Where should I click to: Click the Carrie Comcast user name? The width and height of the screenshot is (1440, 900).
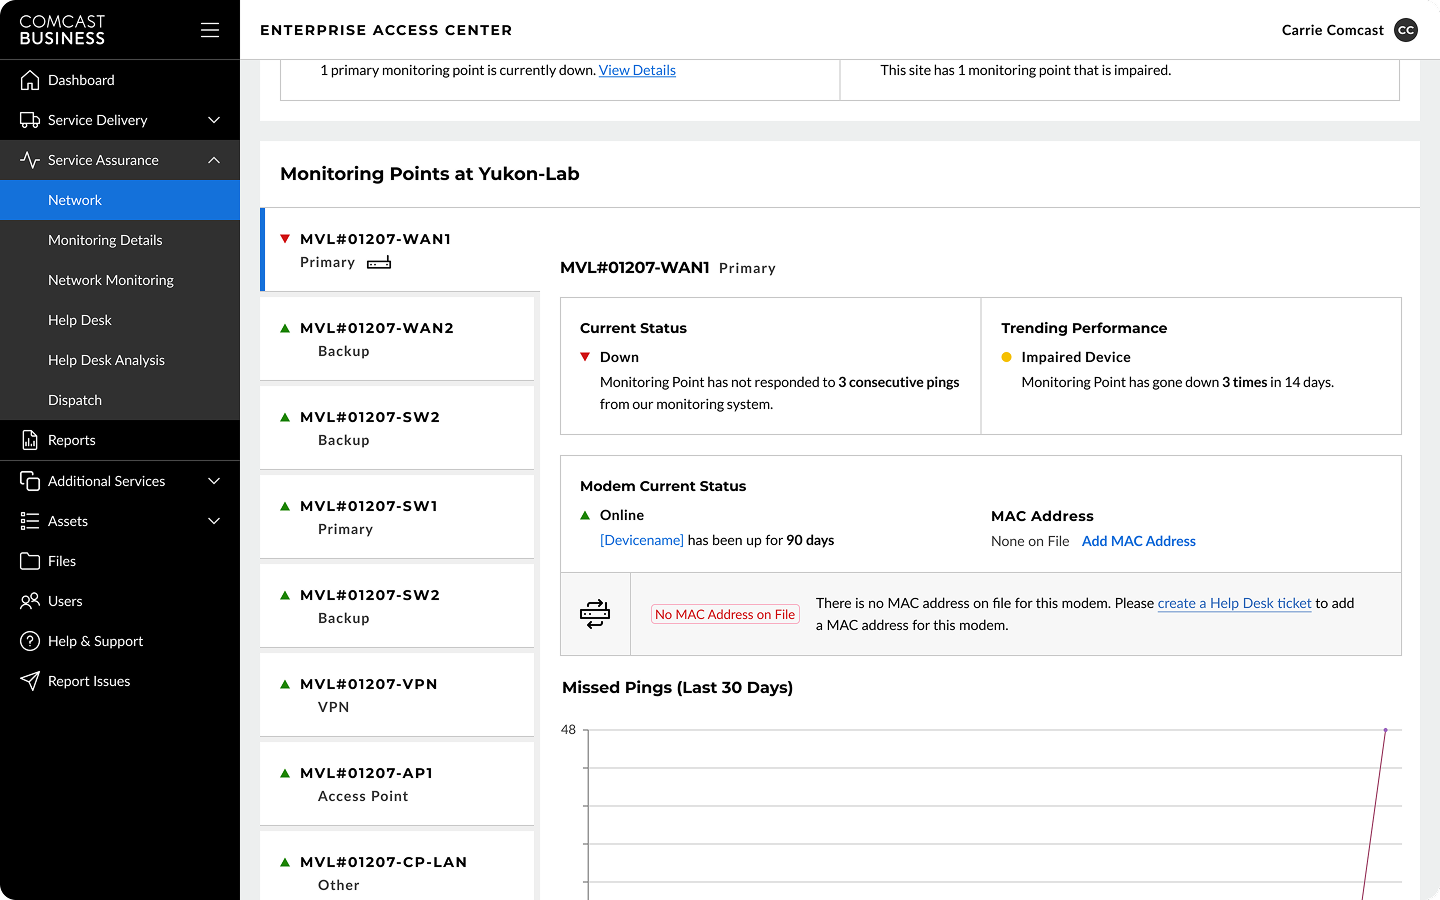1333,30
